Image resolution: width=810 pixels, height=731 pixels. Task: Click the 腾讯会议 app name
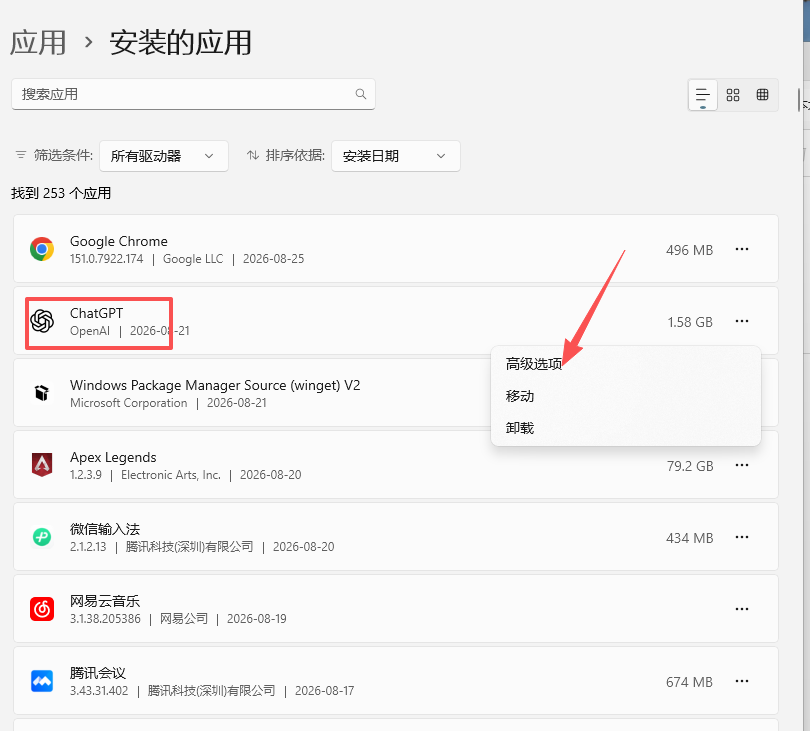(x=98, y=673)
